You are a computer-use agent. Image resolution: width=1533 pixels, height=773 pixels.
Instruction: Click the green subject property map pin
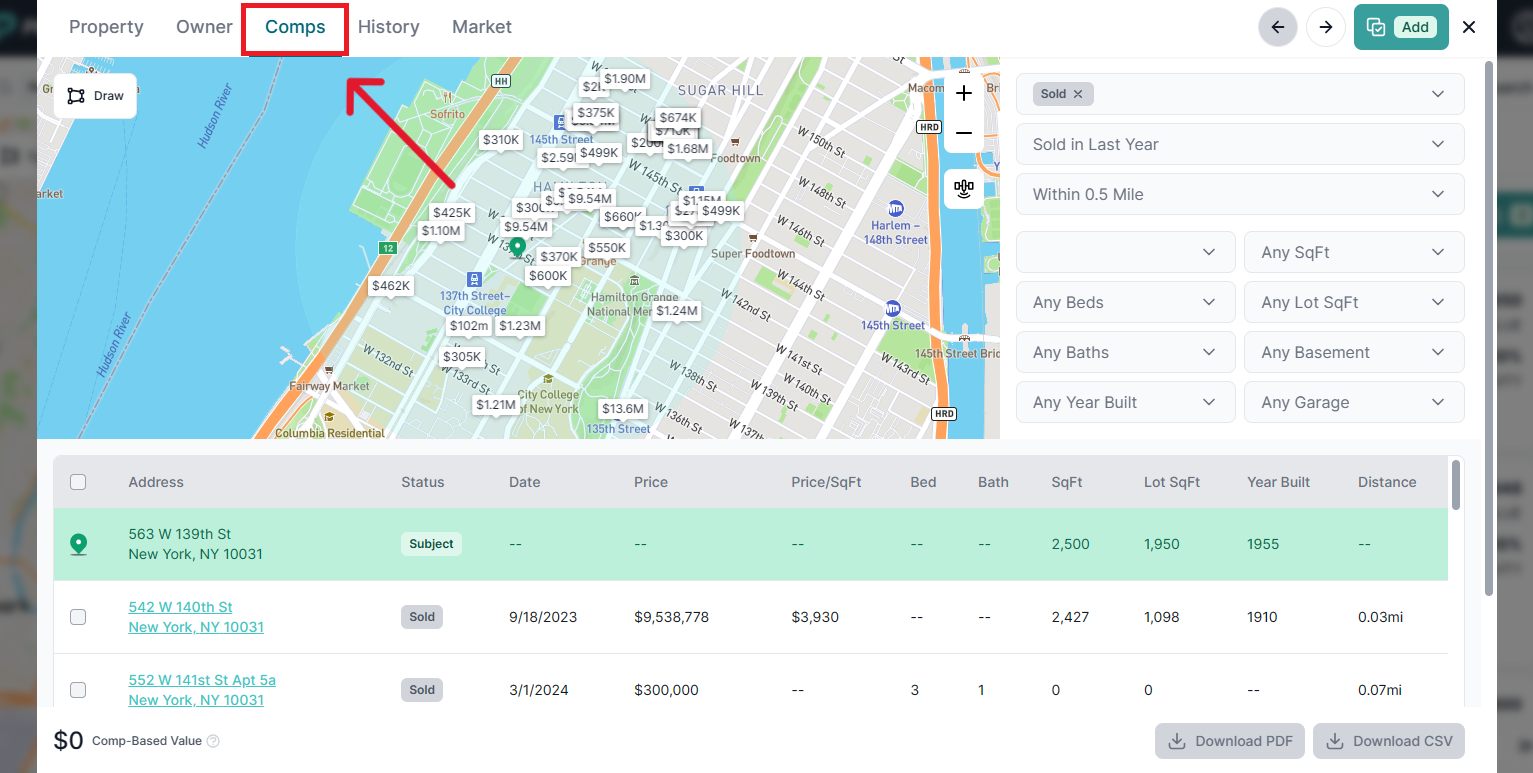(x=517, y=246)
